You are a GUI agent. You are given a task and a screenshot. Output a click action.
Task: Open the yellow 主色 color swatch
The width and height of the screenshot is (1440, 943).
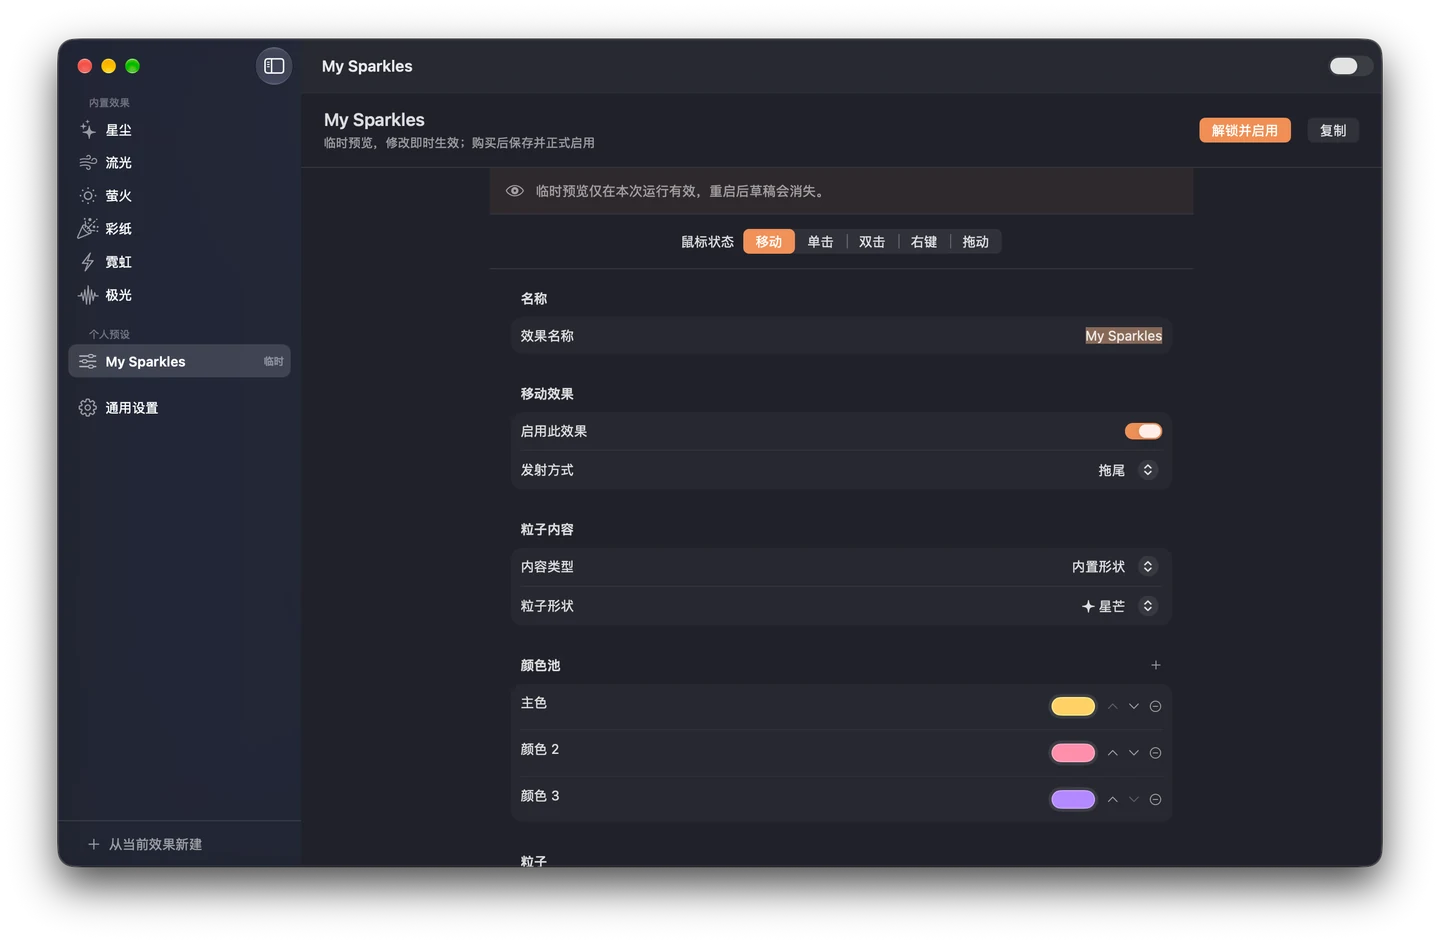pyautogui.click(x=1073, y=707)
